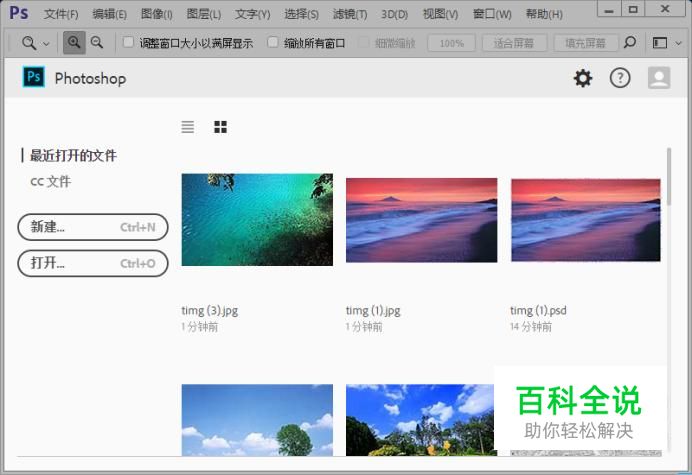Open the user profile avatar icon
692x475 pixels.
[659, 78]
